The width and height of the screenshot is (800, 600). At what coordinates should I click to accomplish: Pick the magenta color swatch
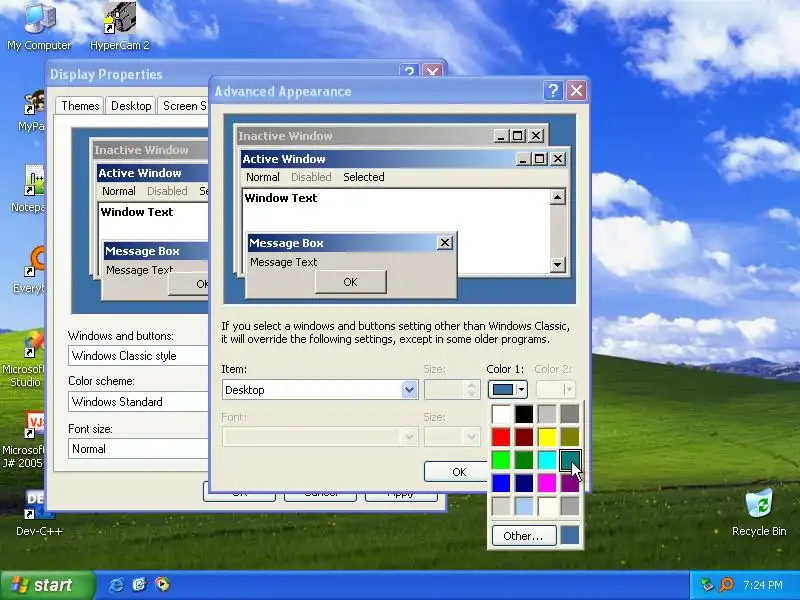coord(547,483)
